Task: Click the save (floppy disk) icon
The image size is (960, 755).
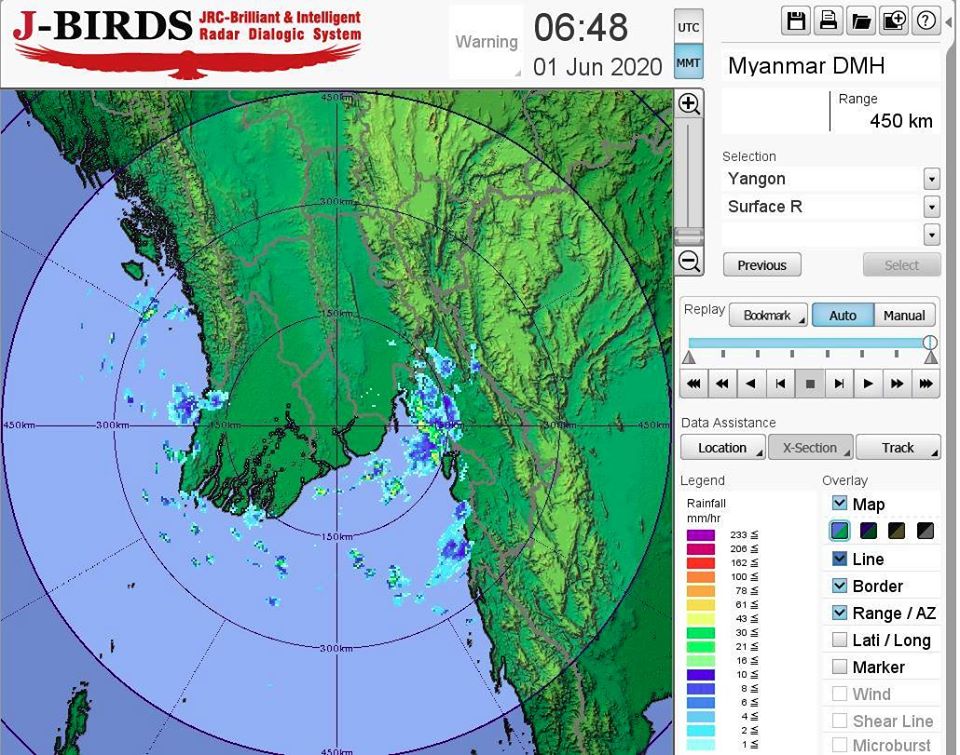Action: coord(797,21)
